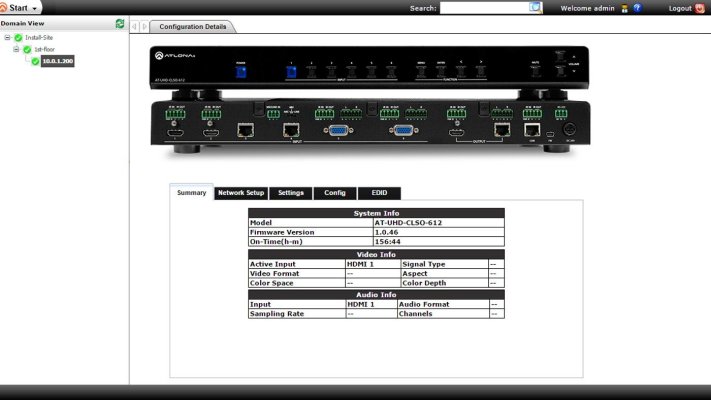Click the green status icon for Install-Site
The image size is (711, 400).
pyautogui.click(x=18, y=37)
